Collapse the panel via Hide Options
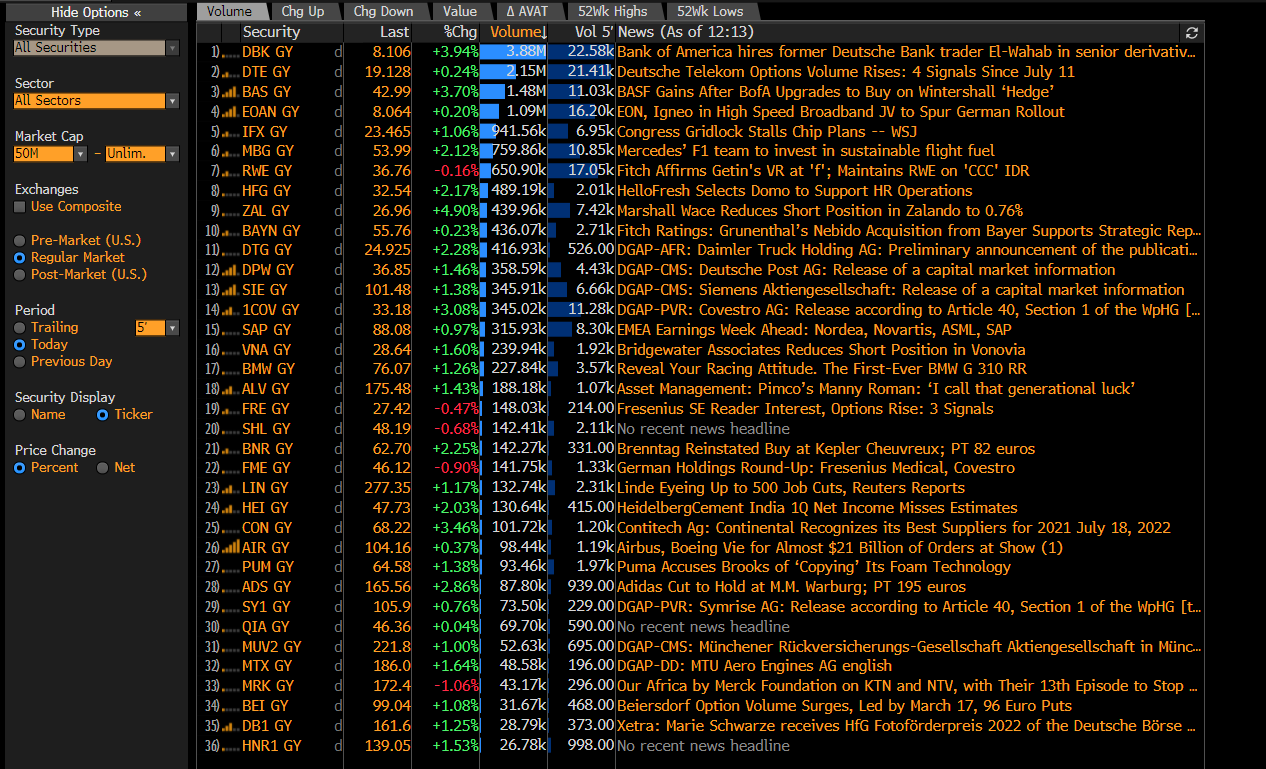Image resolution: width=1266 pixels, height=769 pixels. pyautogui.click(x=95, y=12)
